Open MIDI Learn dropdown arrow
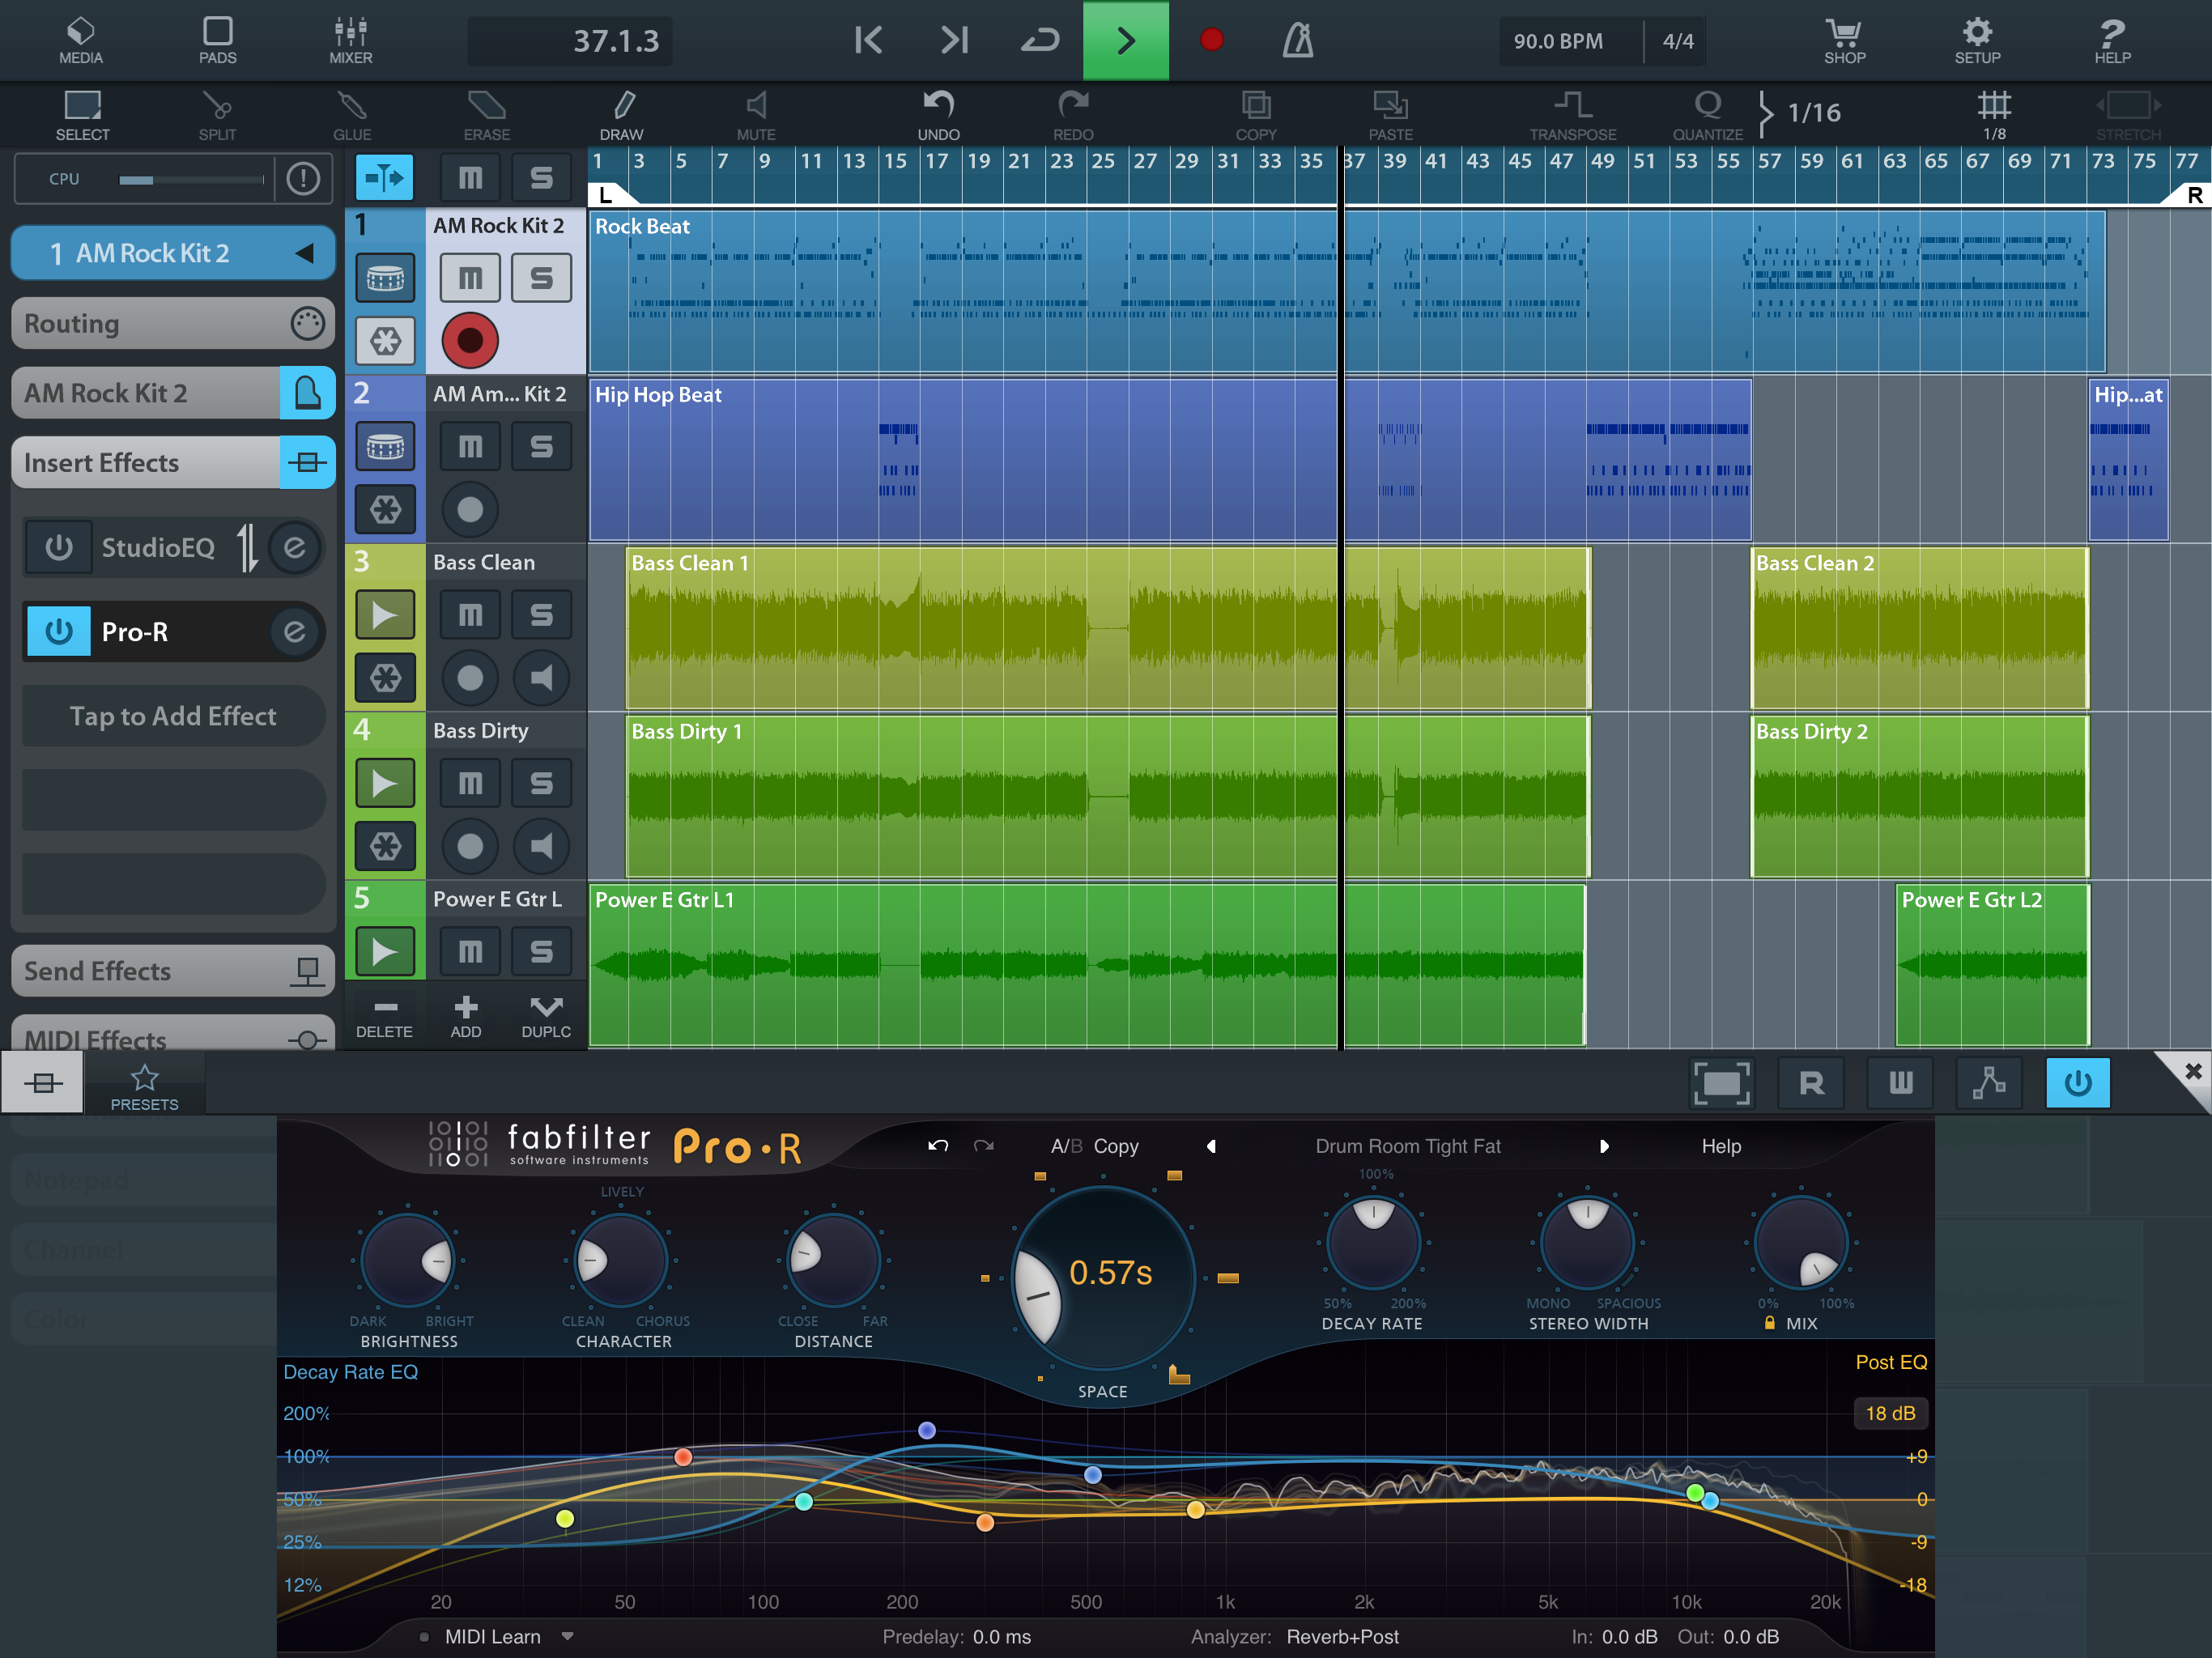The image size is (2212, 1658). [x=567, y=1637]
